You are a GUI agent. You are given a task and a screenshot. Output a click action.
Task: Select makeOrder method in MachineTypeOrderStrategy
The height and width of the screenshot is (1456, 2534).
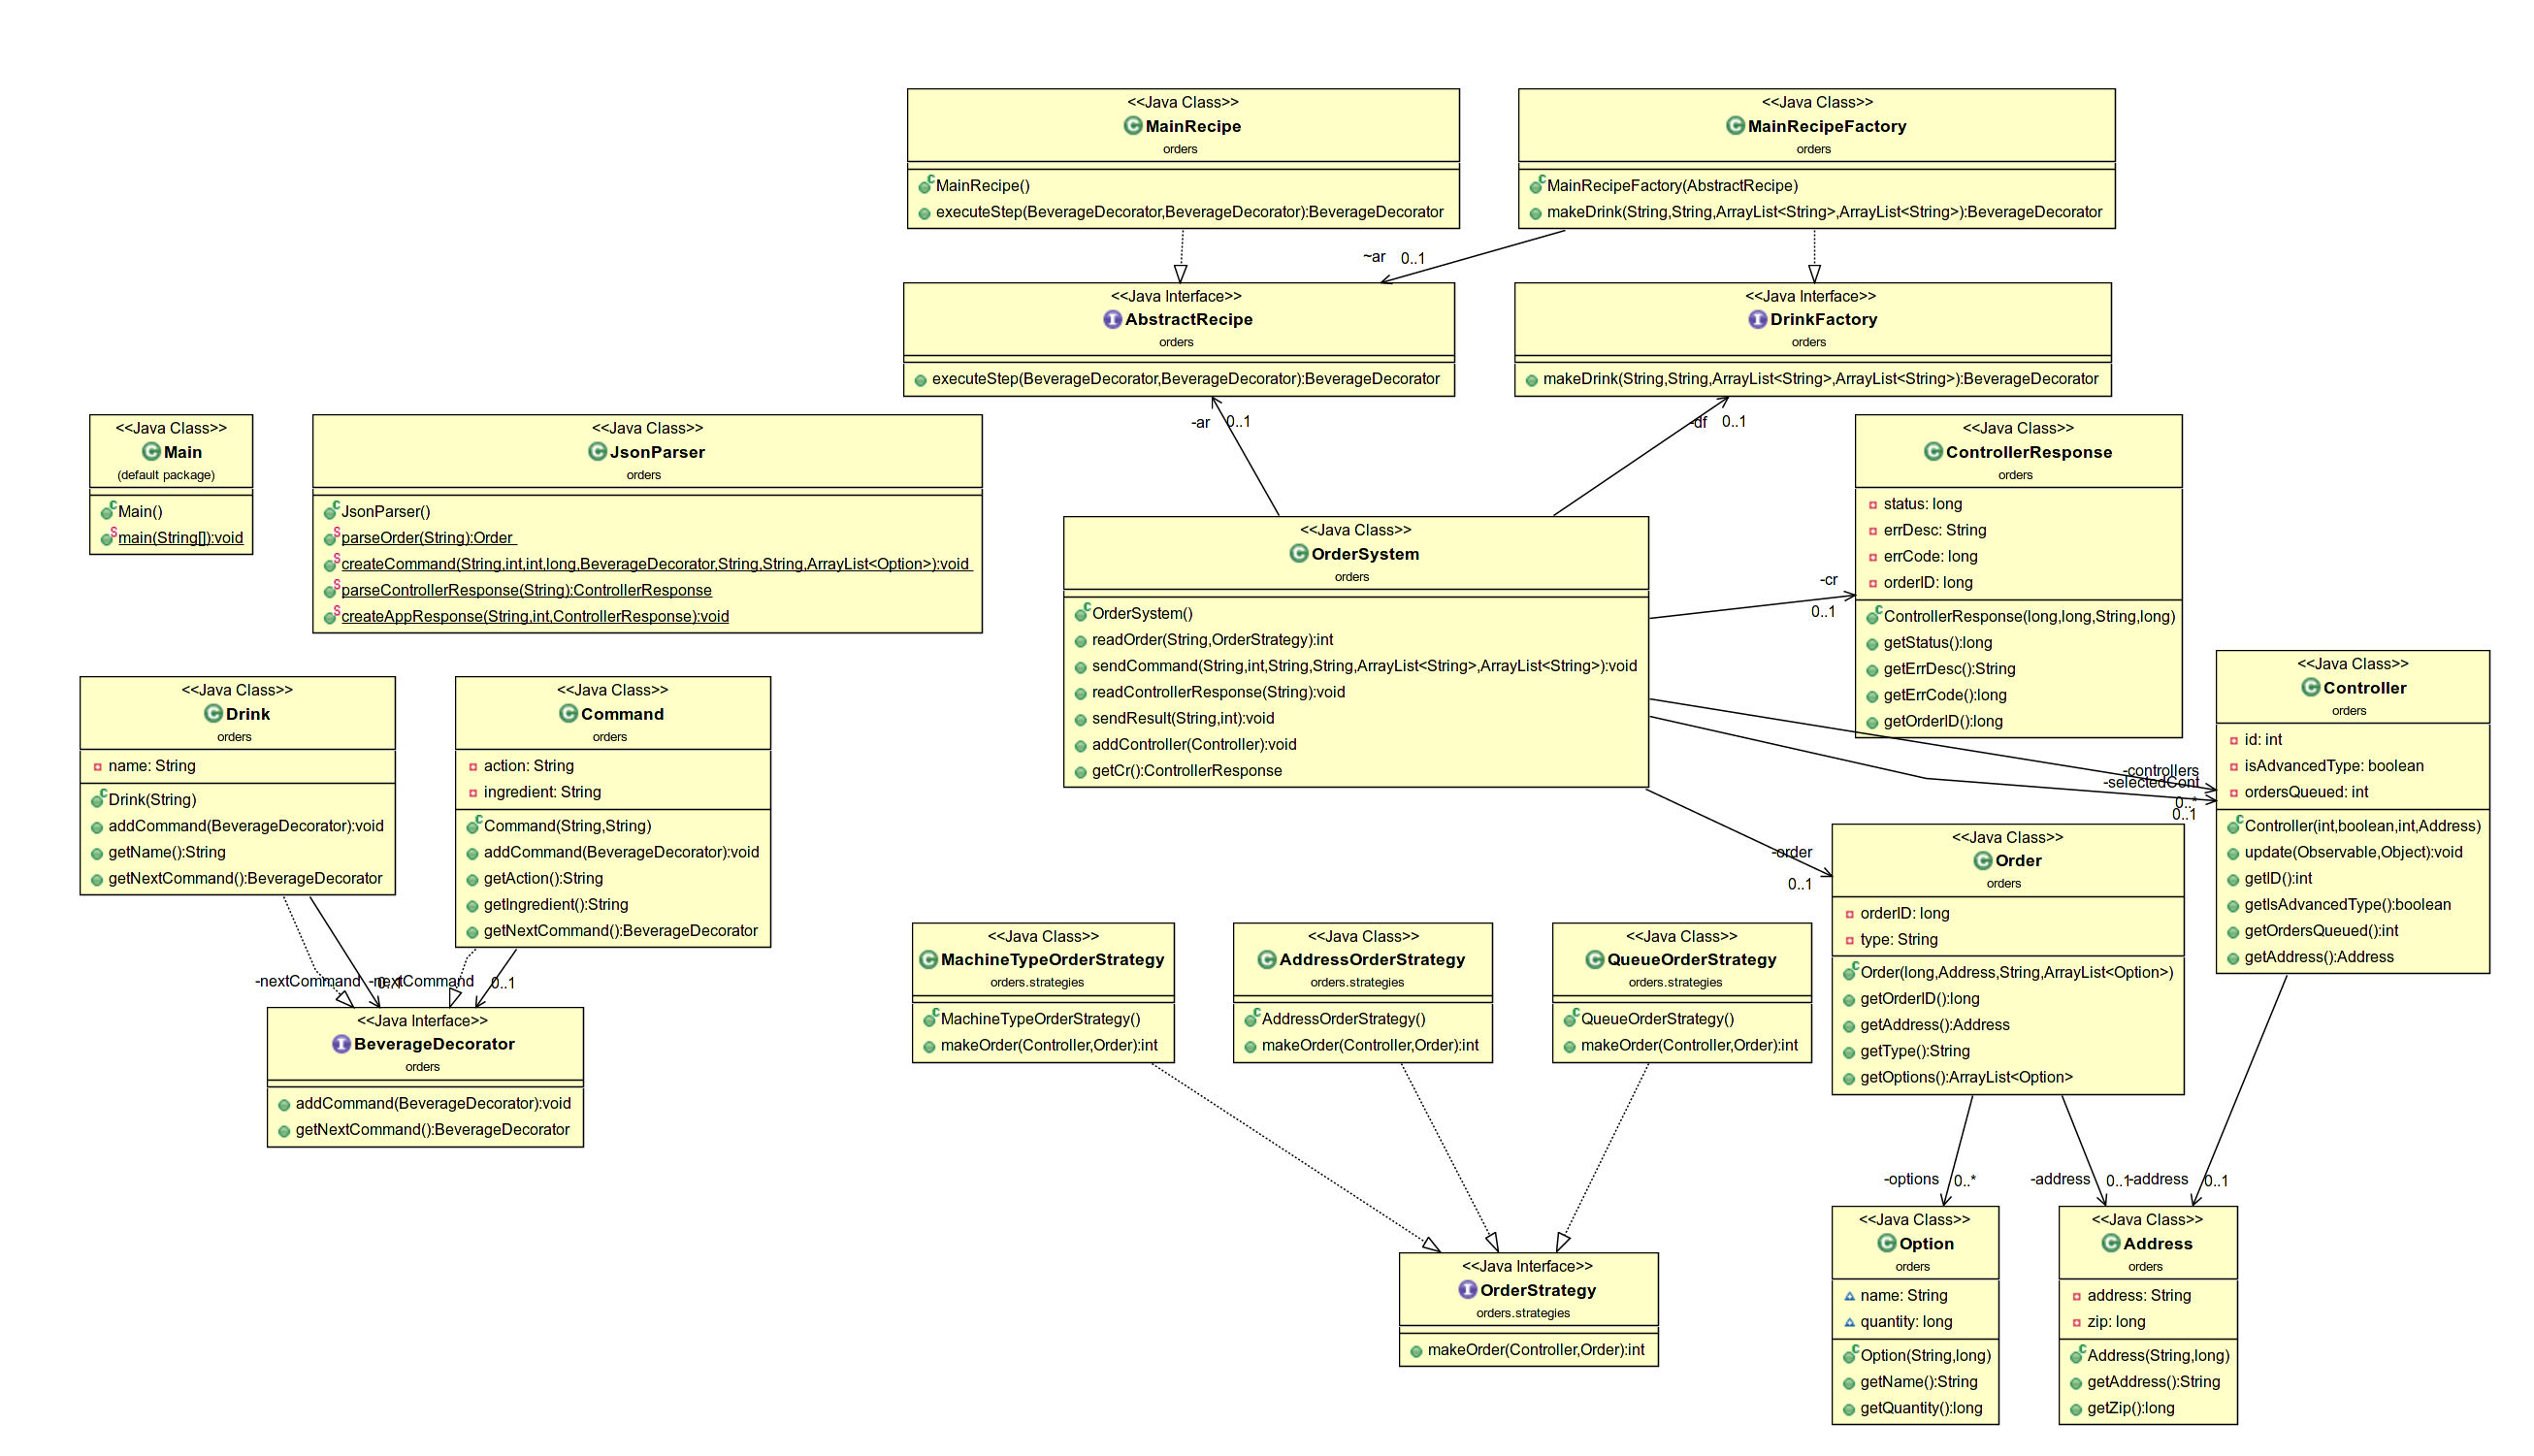tap(1049, 1045)
